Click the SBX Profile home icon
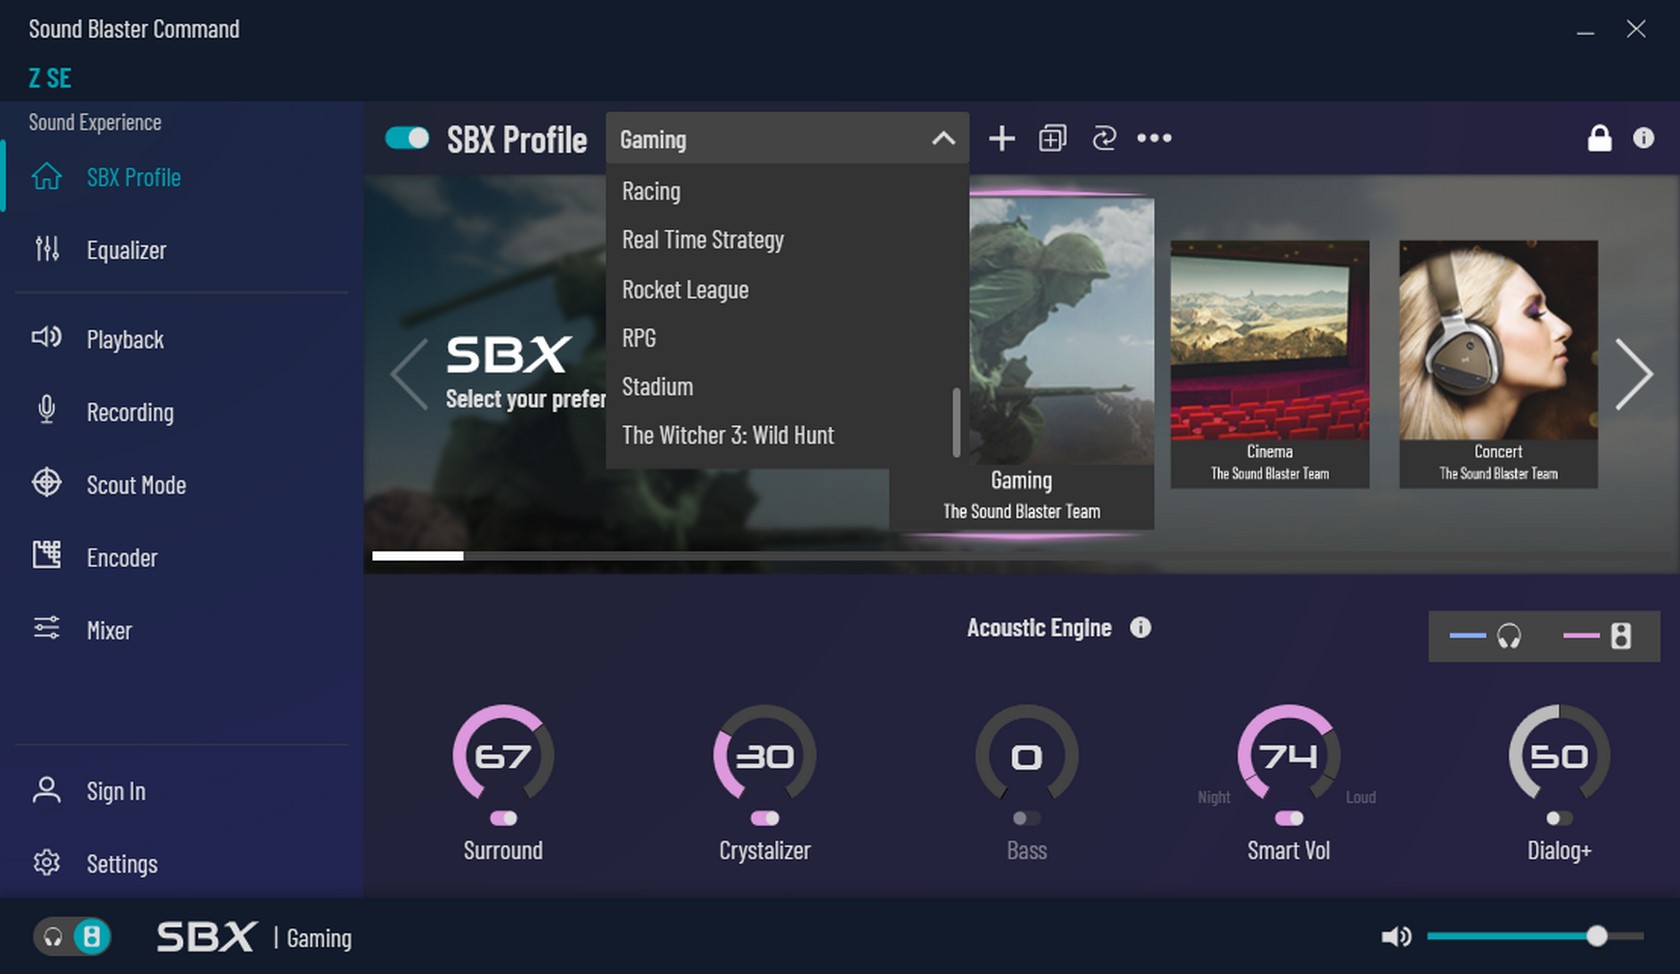 tap(46, 176)
